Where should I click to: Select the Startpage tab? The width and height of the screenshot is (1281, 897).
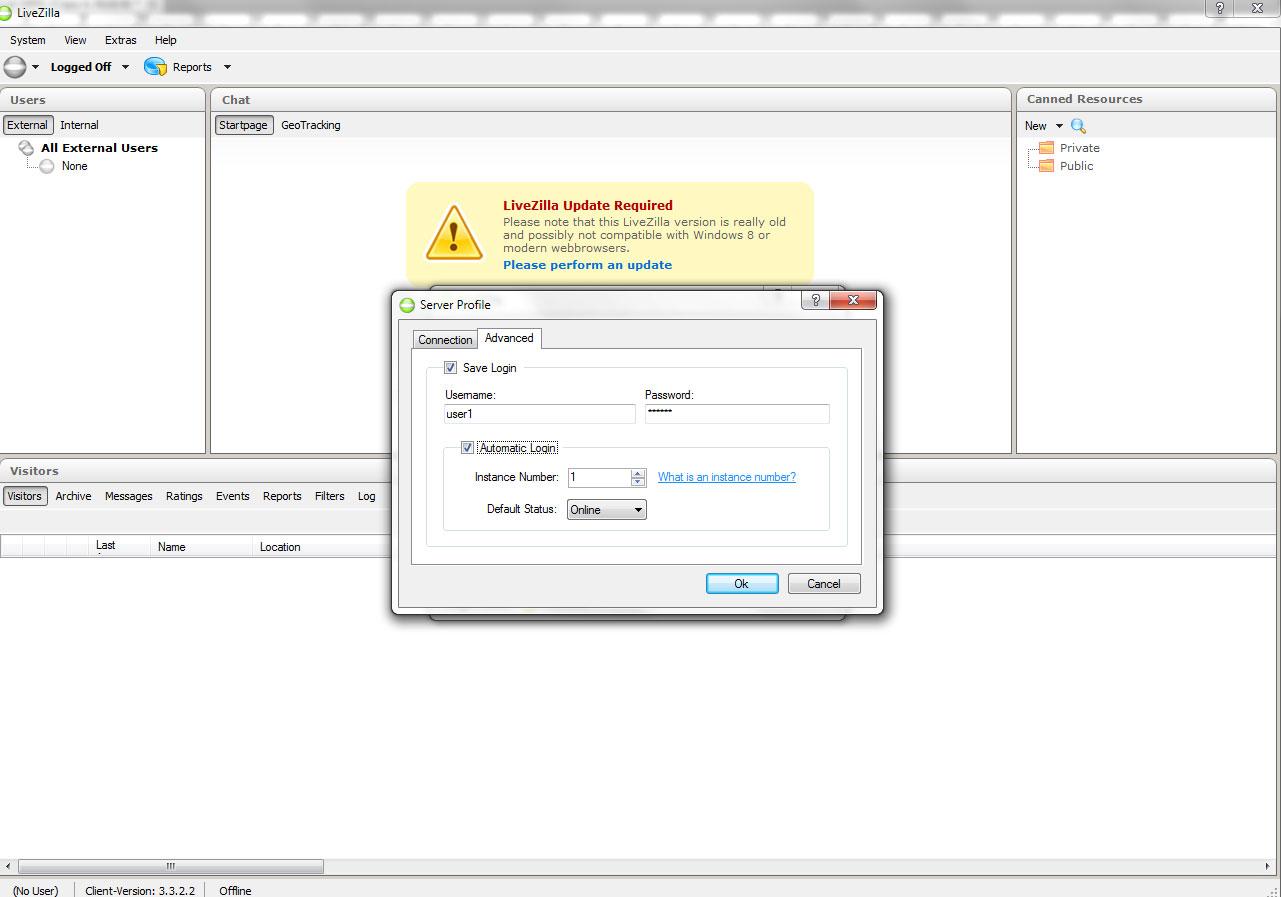244,125
